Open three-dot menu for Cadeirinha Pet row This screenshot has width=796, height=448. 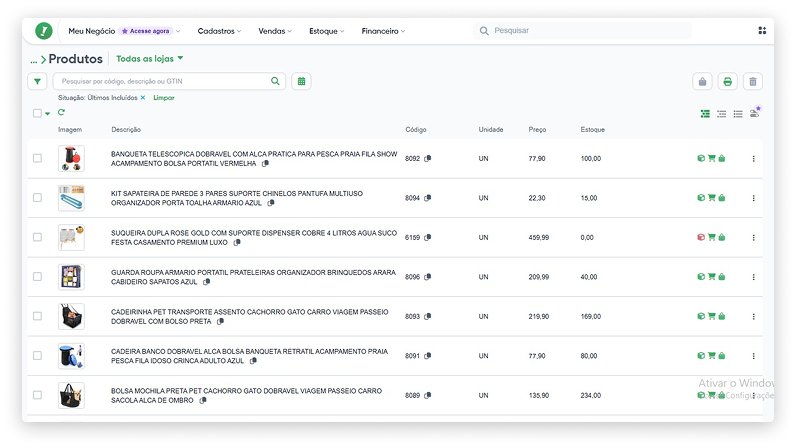[753, 316]
